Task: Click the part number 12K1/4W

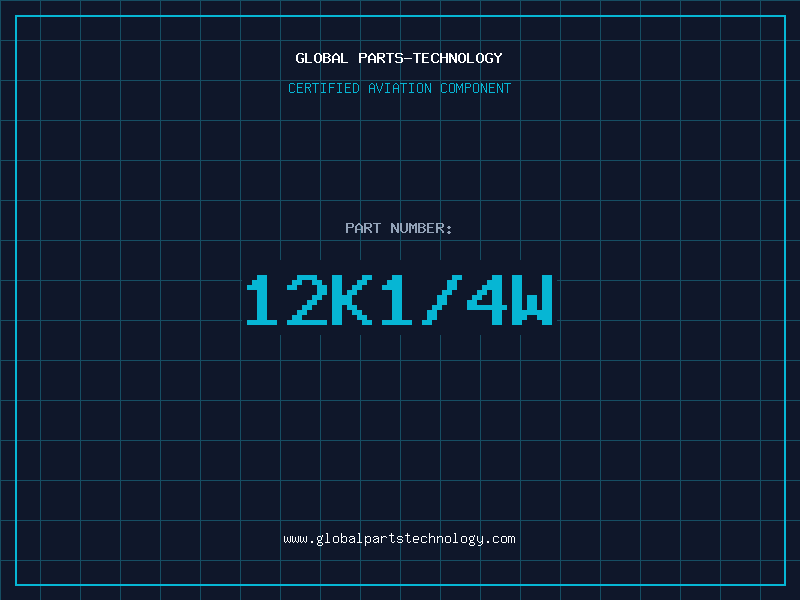Action: [399, 300]
